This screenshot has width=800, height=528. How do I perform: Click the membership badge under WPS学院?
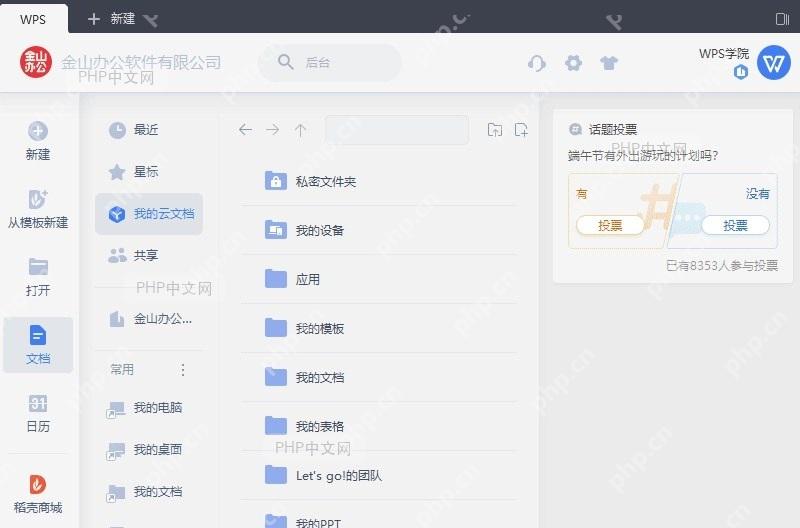tap(741, 72)
